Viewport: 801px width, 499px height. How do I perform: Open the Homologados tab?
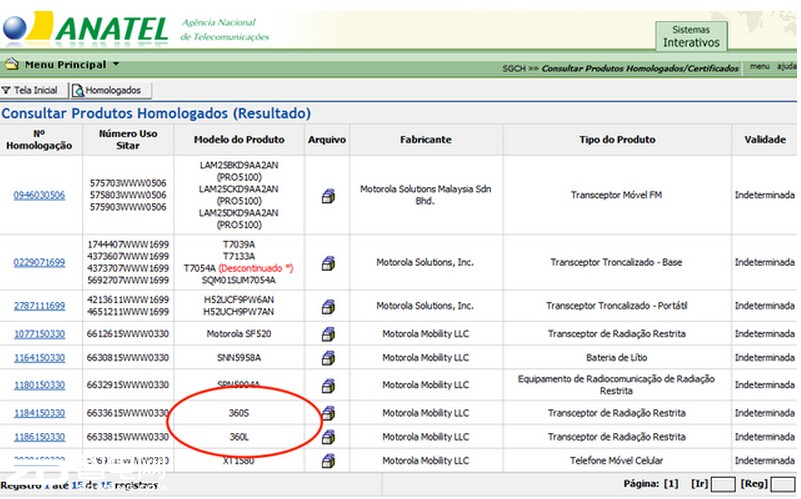(110, 90)
